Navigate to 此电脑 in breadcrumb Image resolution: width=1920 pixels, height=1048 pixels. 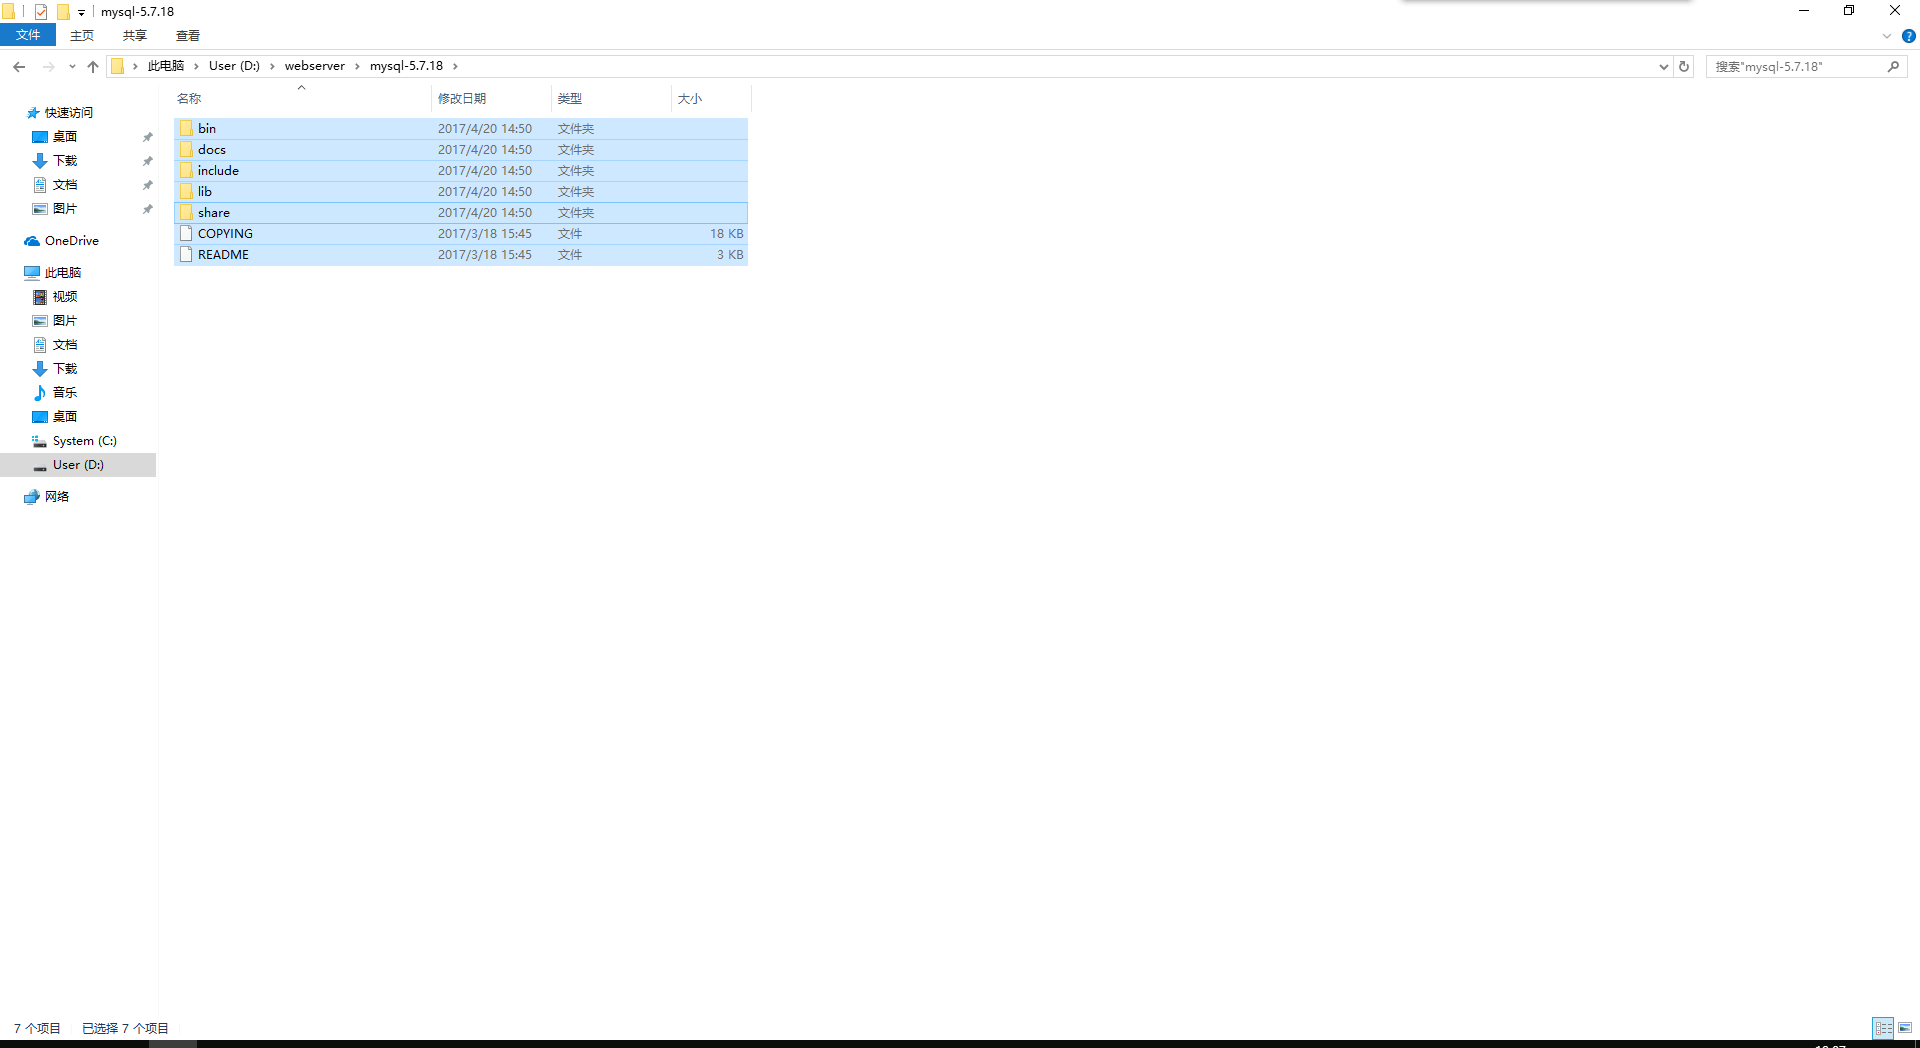tap(166, 66)
